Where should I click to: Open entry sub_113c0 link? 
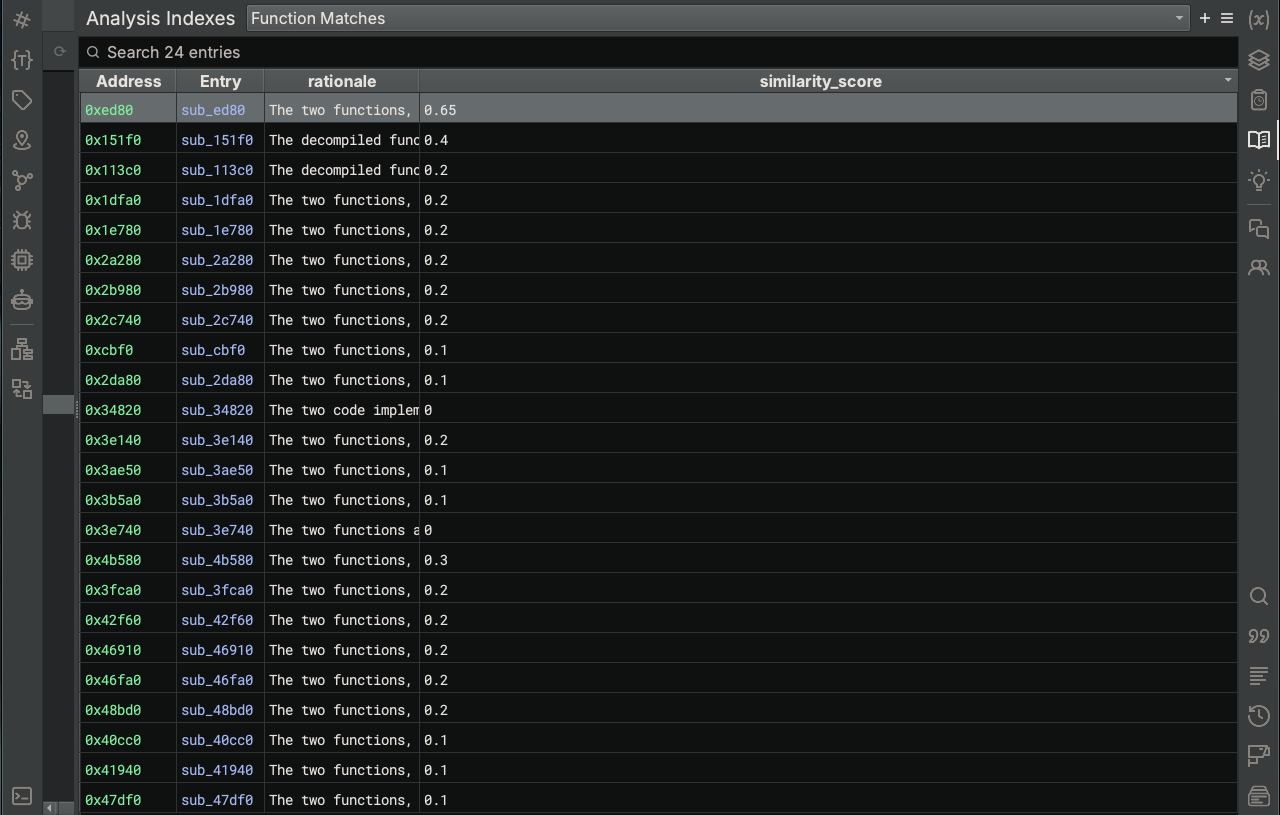pyautogui.click(x=217, y=170)
